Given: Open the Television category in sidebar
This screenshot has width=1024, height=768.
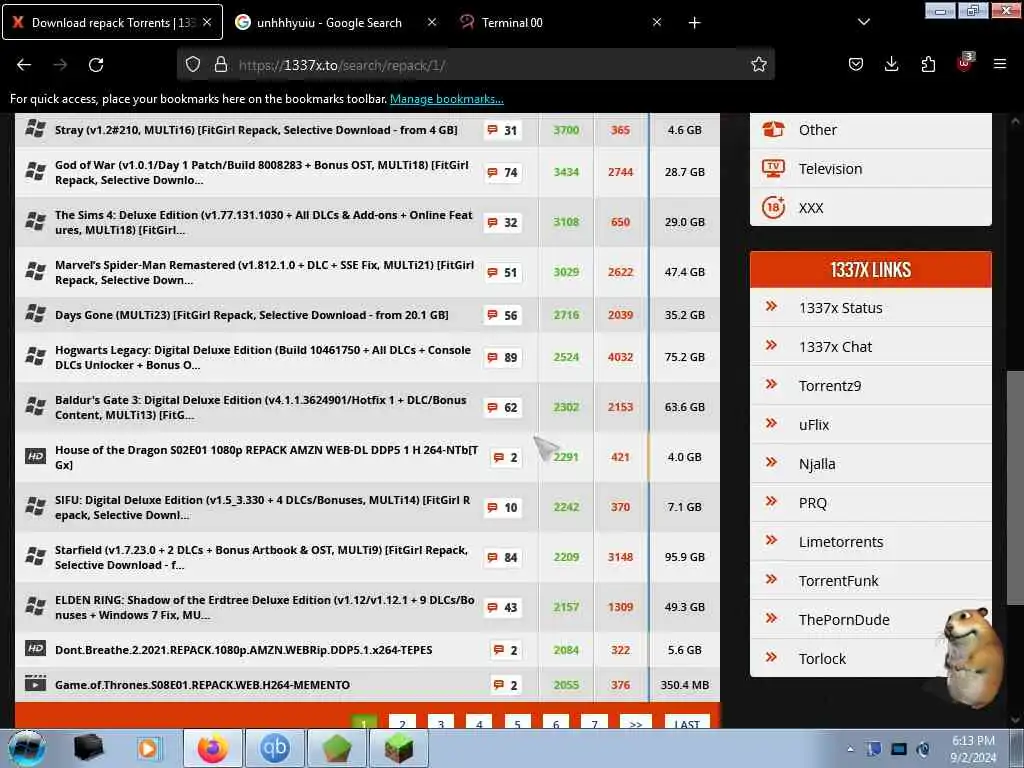Looking at the screenshot, I should [871, 168].
